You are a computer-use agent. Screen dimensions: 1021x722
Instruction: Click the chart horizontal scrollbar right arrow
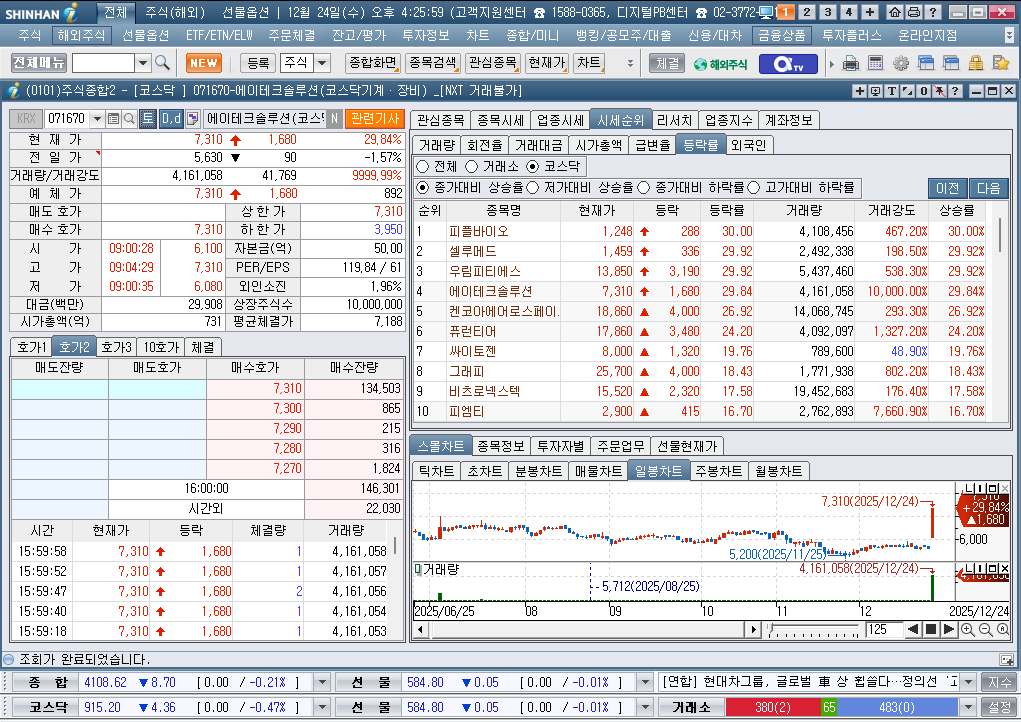pos(753,630)
